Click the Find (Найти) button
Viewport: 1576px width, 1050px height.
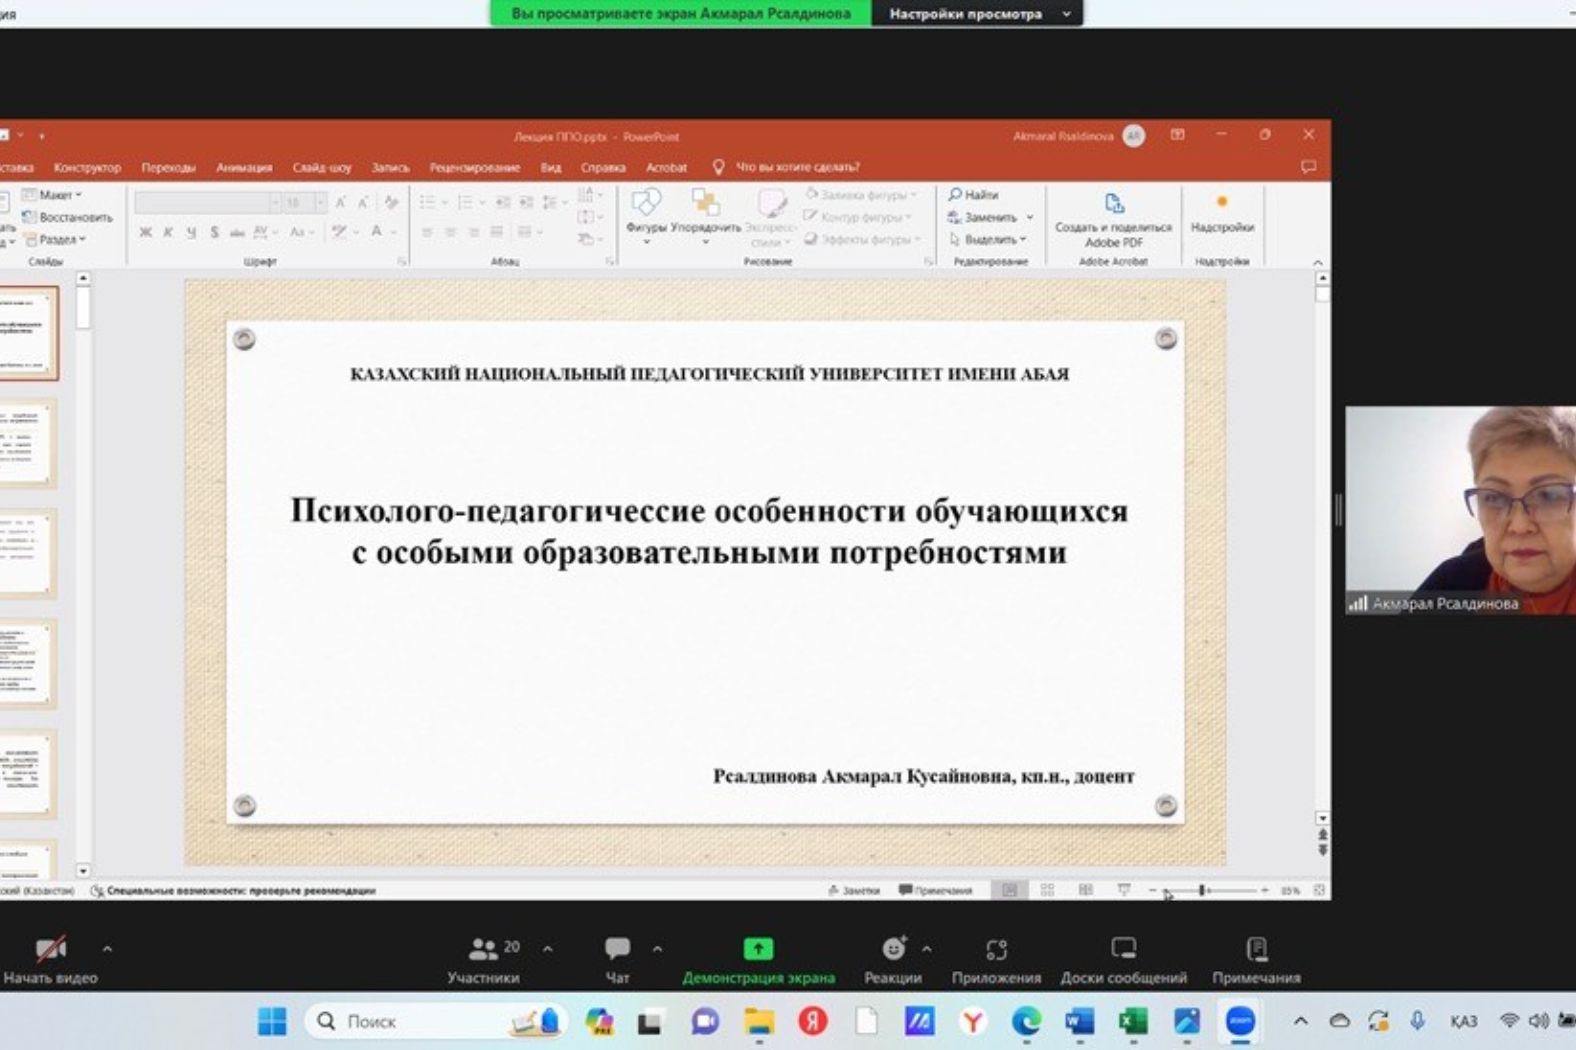click(x=974, y=195)
